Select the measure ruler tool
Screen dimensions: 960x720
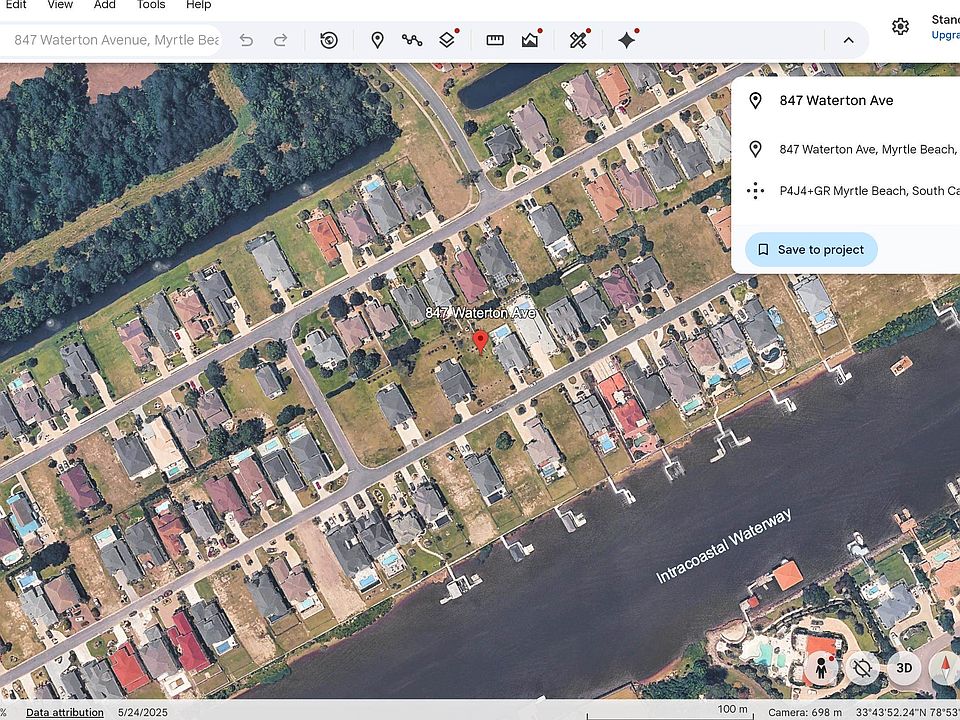(x=495, y=40)
